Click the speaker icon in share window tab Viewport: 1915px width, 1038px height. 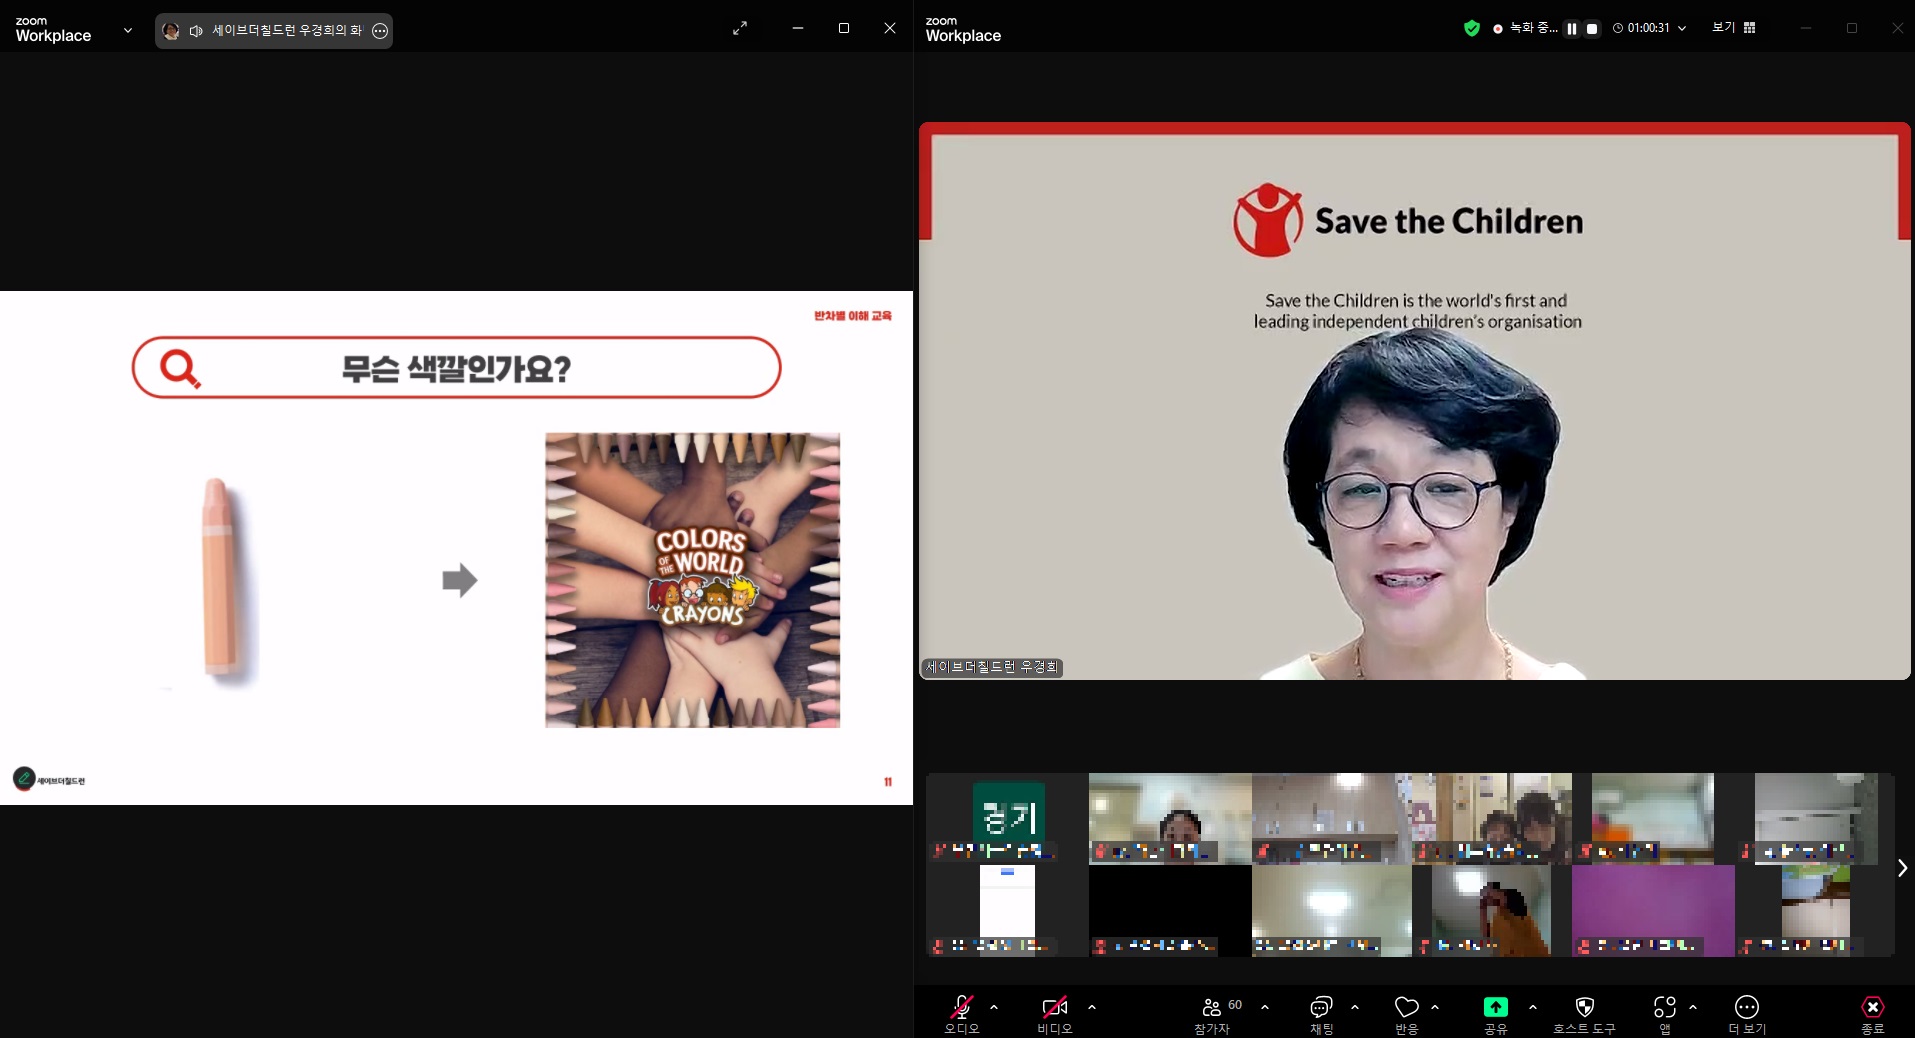[196, 31]
